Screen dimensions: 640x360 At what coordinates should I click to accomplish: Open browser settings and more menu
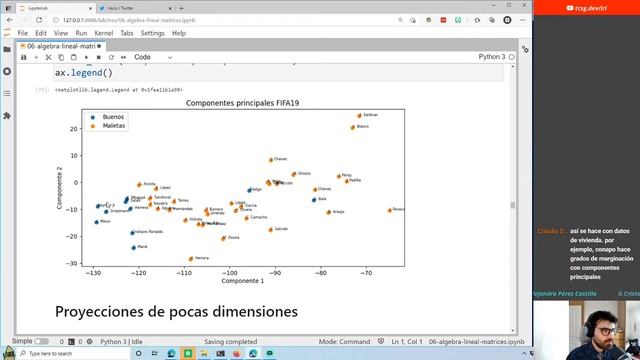(522, 20)
